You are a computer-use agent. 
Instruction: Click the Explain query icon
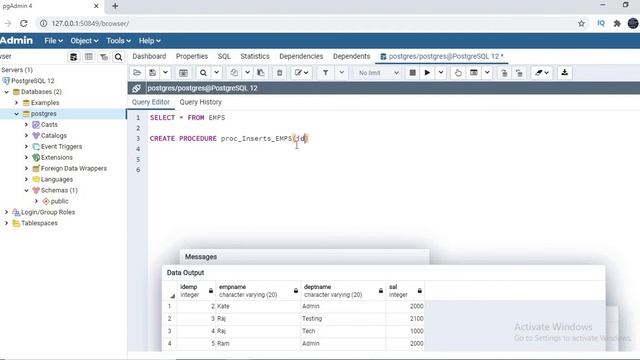(458, 73)
